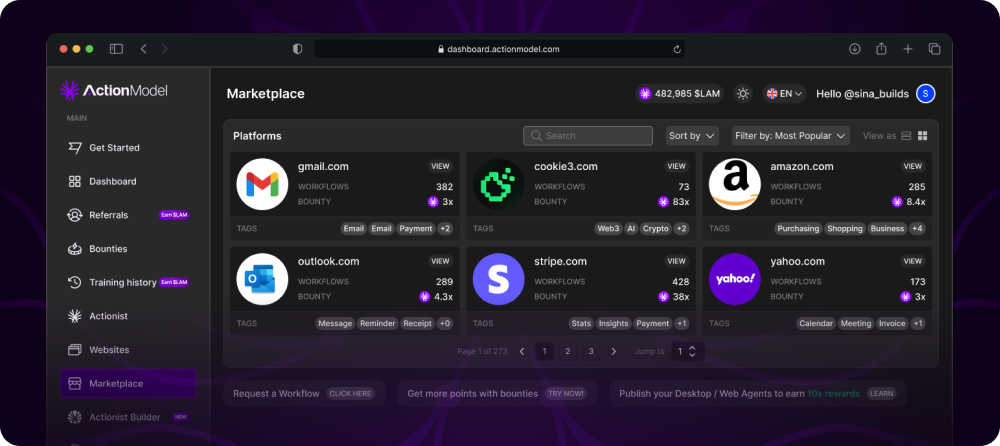Expand stripe.com +1 more tags
The height and width of the screenshot is (446, 1000).
pos(681,323)
